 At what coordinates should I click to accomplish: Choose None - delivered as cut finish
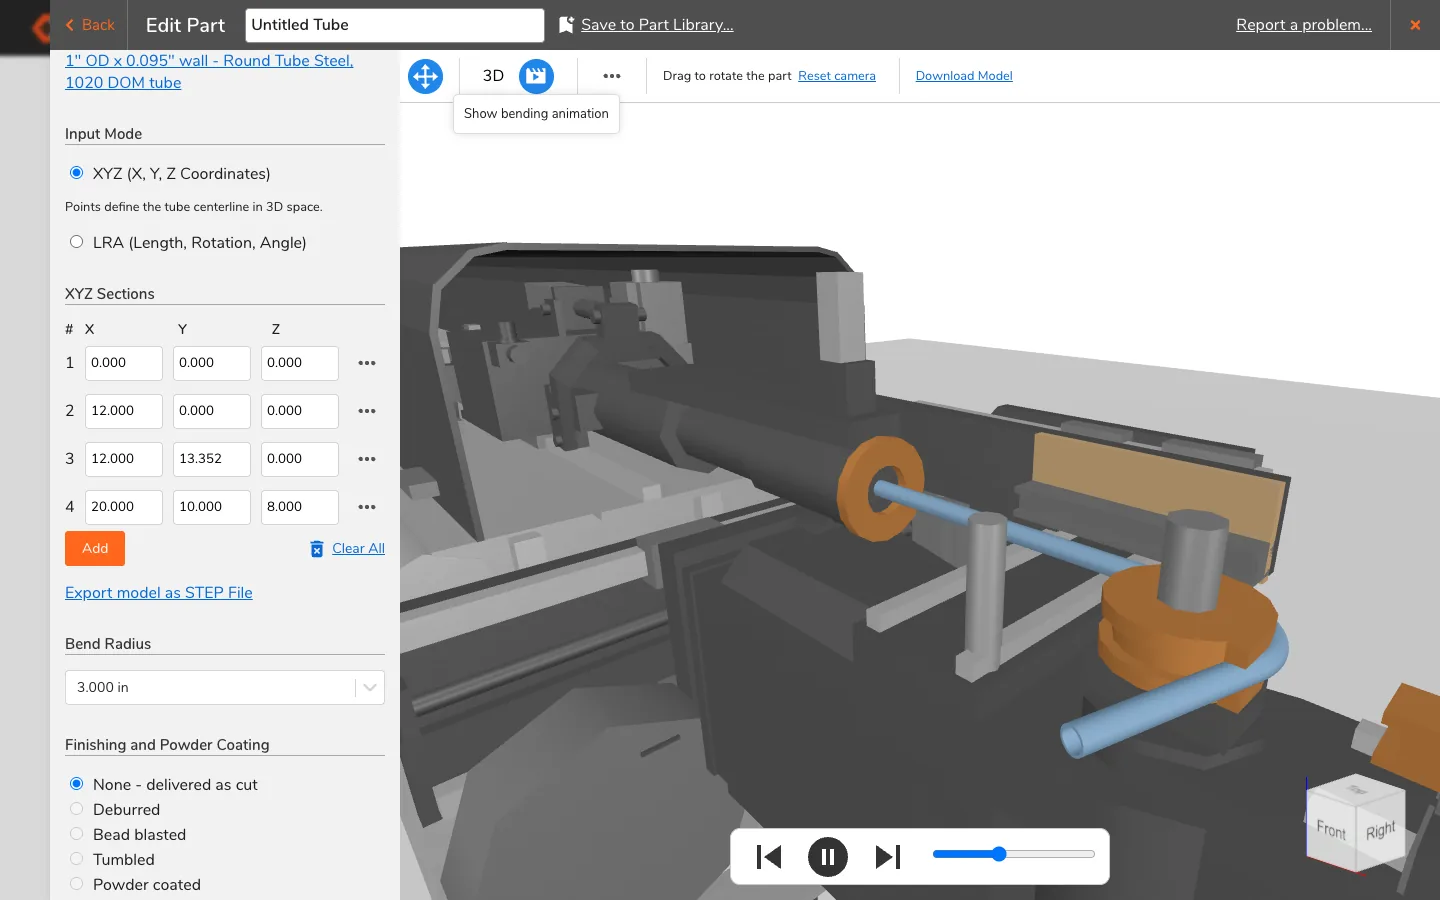pos(76,784)
